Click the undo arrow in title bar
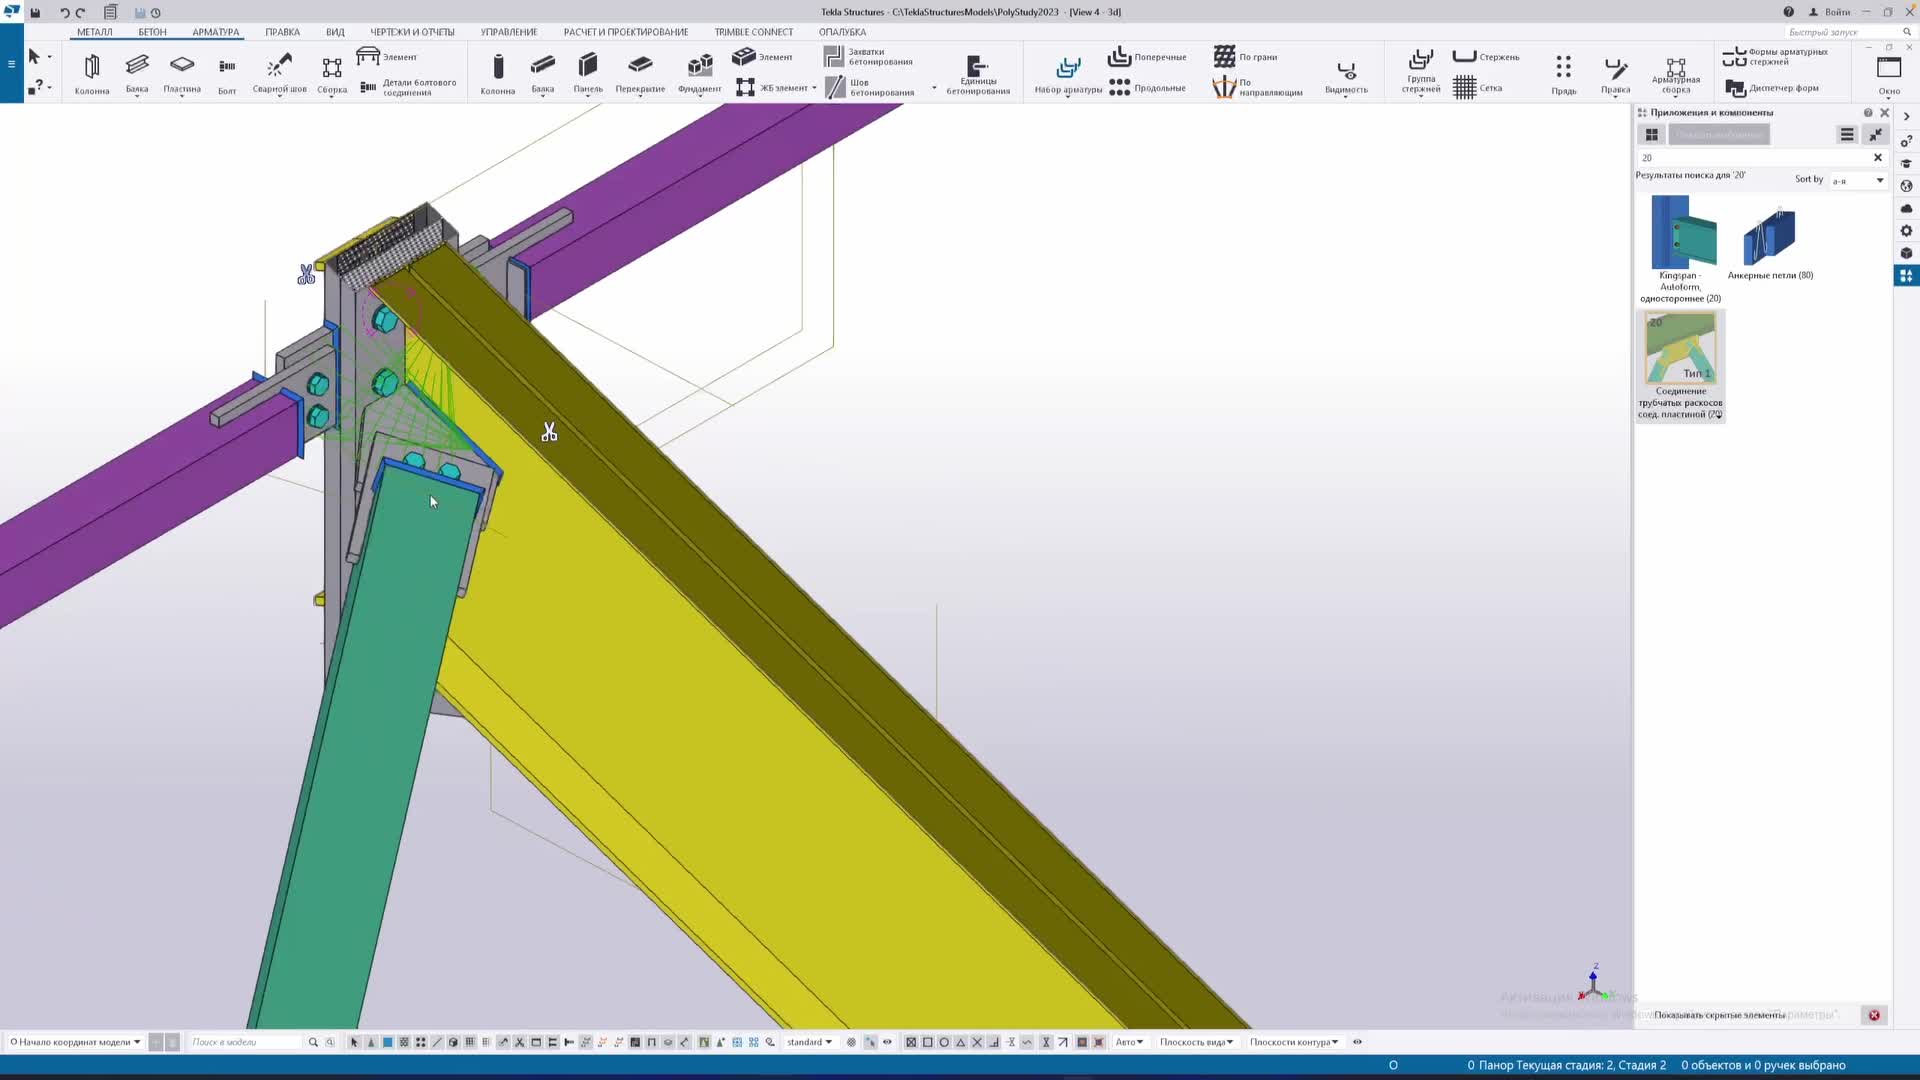This screenshot has width=1920, height=1080. pyautogui.click(x=65, y=12)
